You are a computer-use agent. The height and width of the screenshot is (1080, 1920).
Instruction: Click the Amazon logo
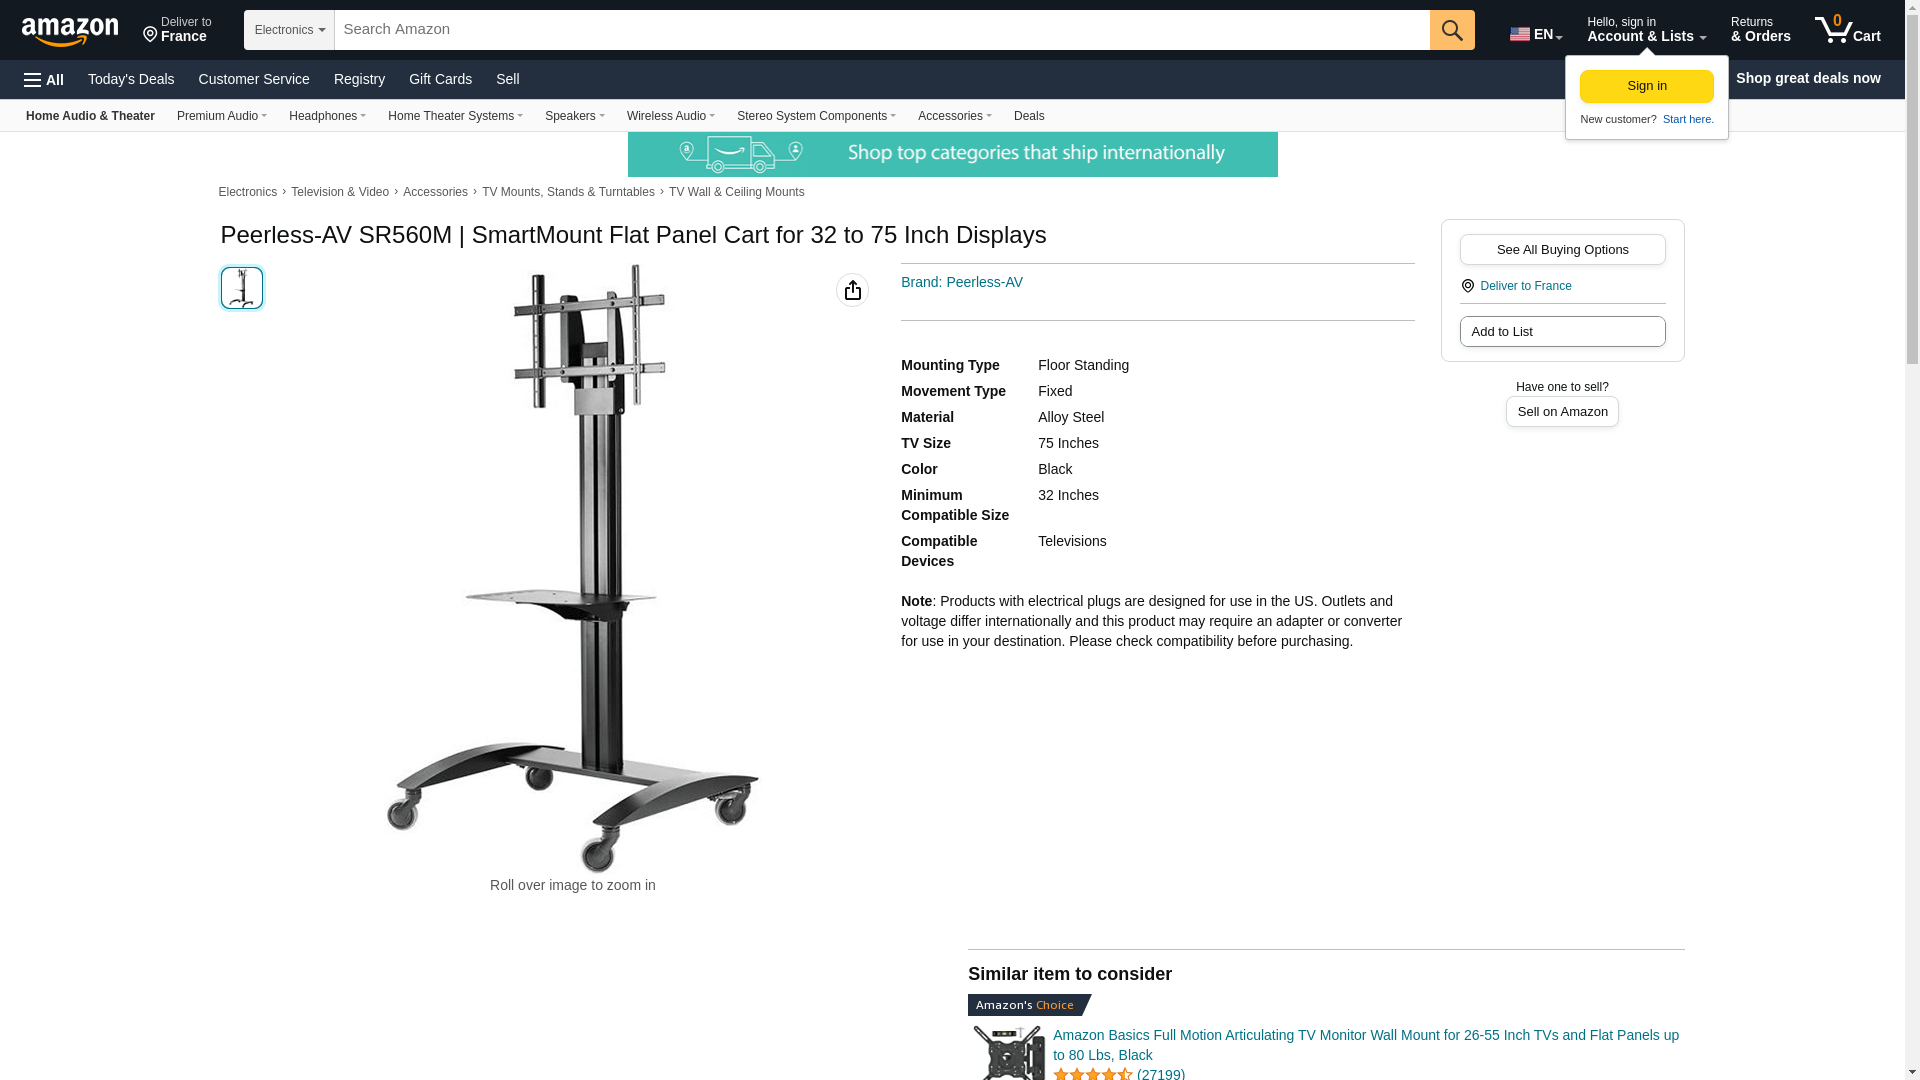pos(70,31)
